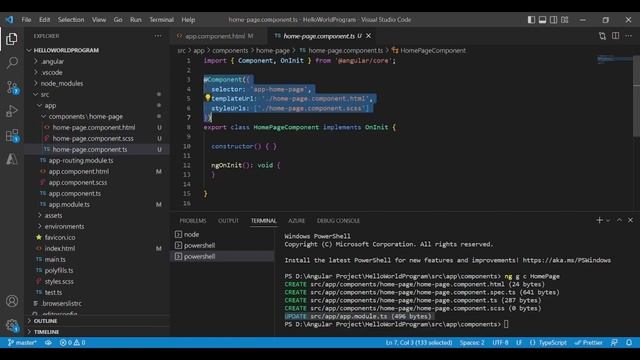Close the home-page.component.ts tab
Screen dimensions: 640x360
click(x=369, y=36)
